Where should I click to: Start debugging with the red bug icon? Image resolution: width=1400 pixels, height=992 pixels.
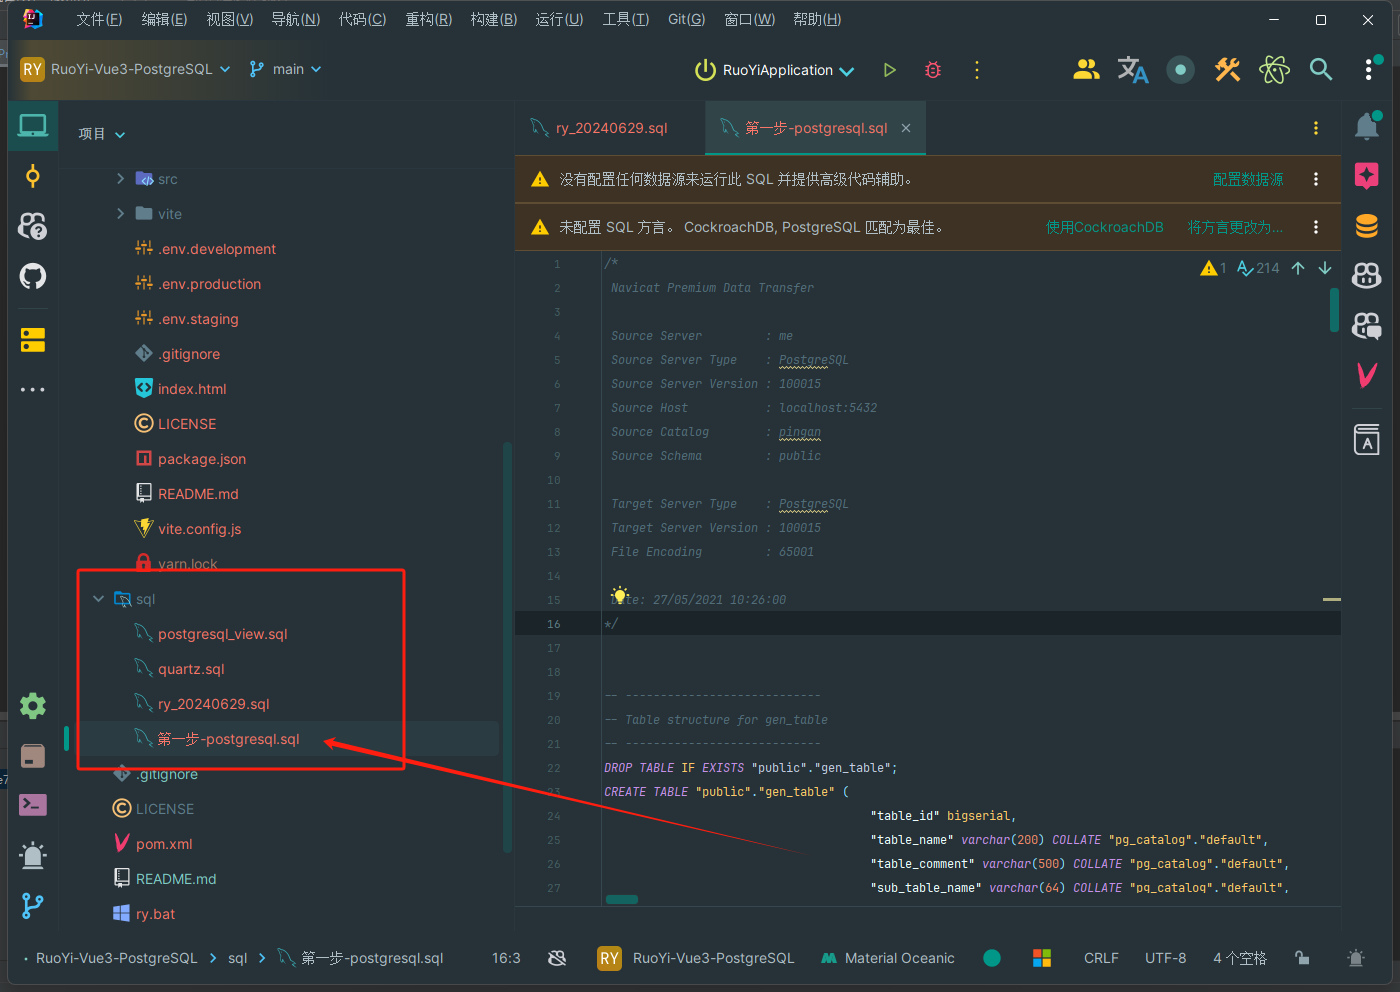[933, 70]
